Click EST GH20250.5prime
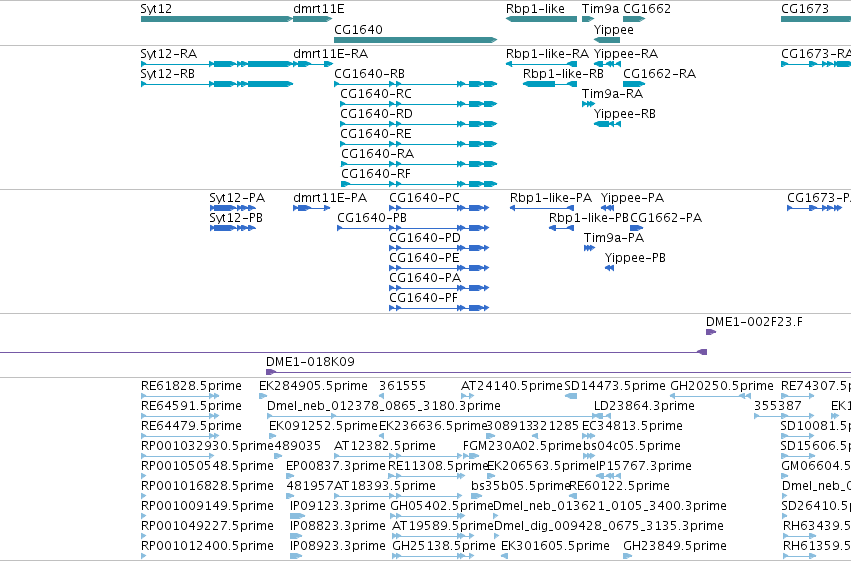The height and width of the screenshot is (561, 851). tap(710, 397)
